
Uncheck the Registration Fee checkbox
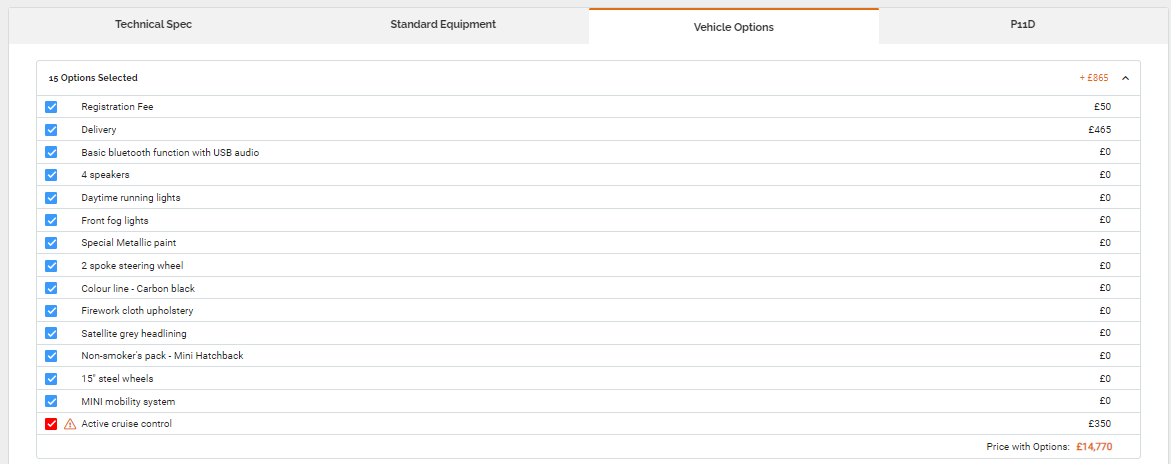click(x=51, y=107)
